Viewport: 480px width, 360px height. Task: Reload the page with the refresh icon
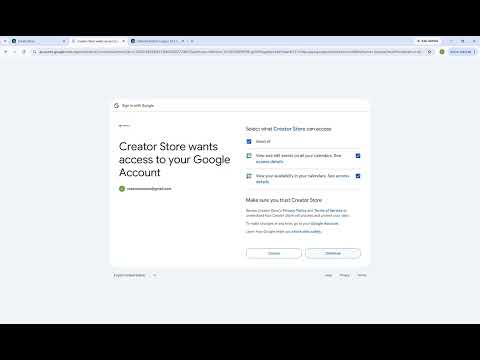(24, 52)
